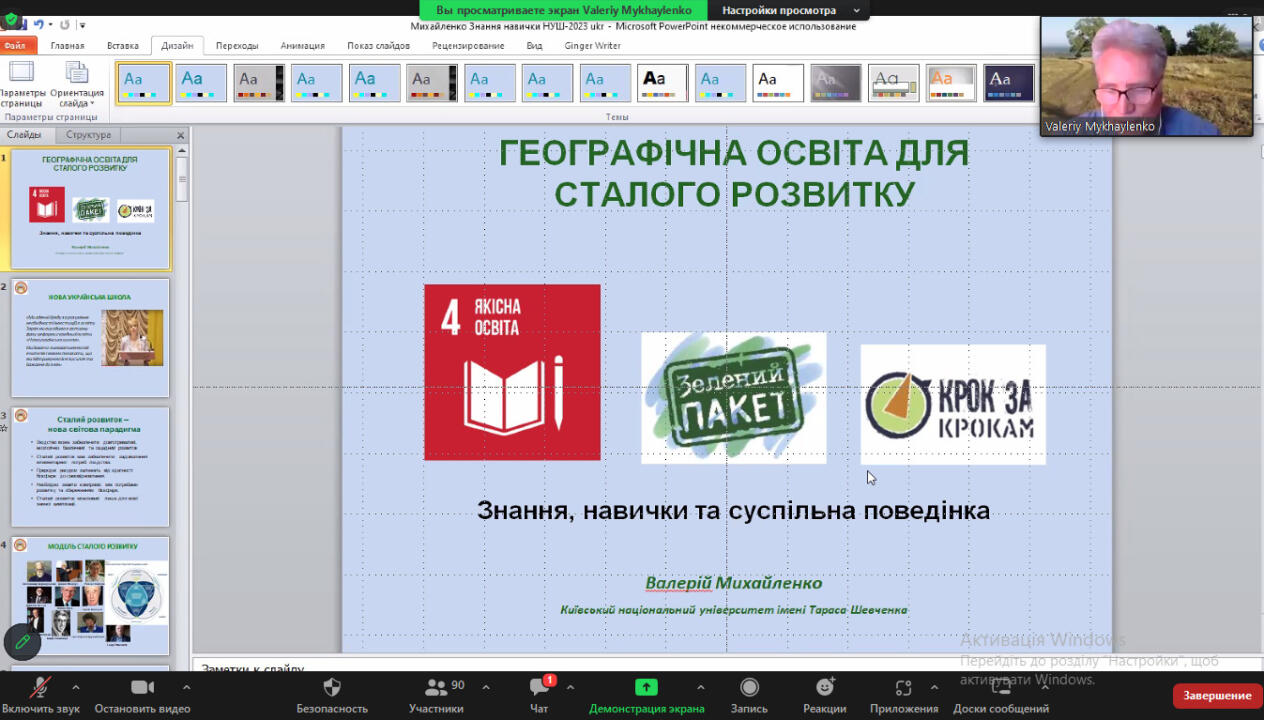Open the Настройки просмотра dropdown
The height and width of the screenshot is (720, 1264).
(790, 10)
